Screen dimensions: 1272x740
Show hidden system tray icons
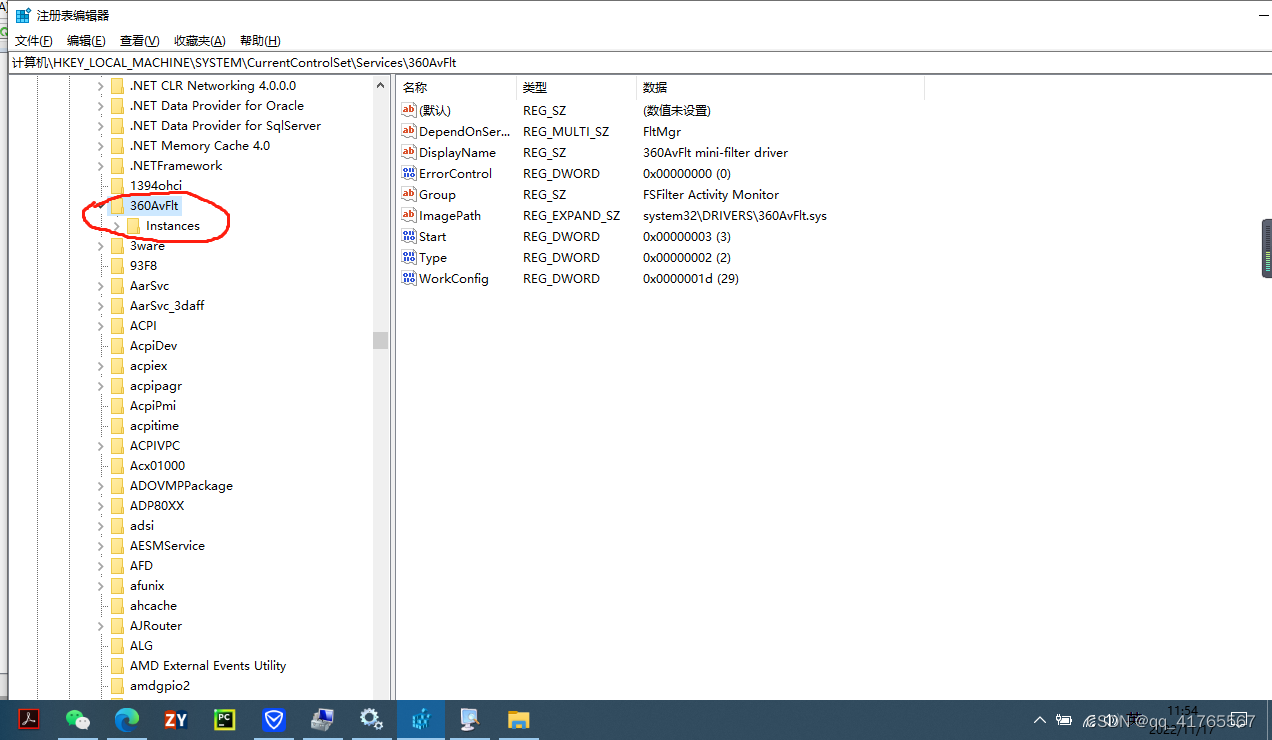coord(1040,720)
